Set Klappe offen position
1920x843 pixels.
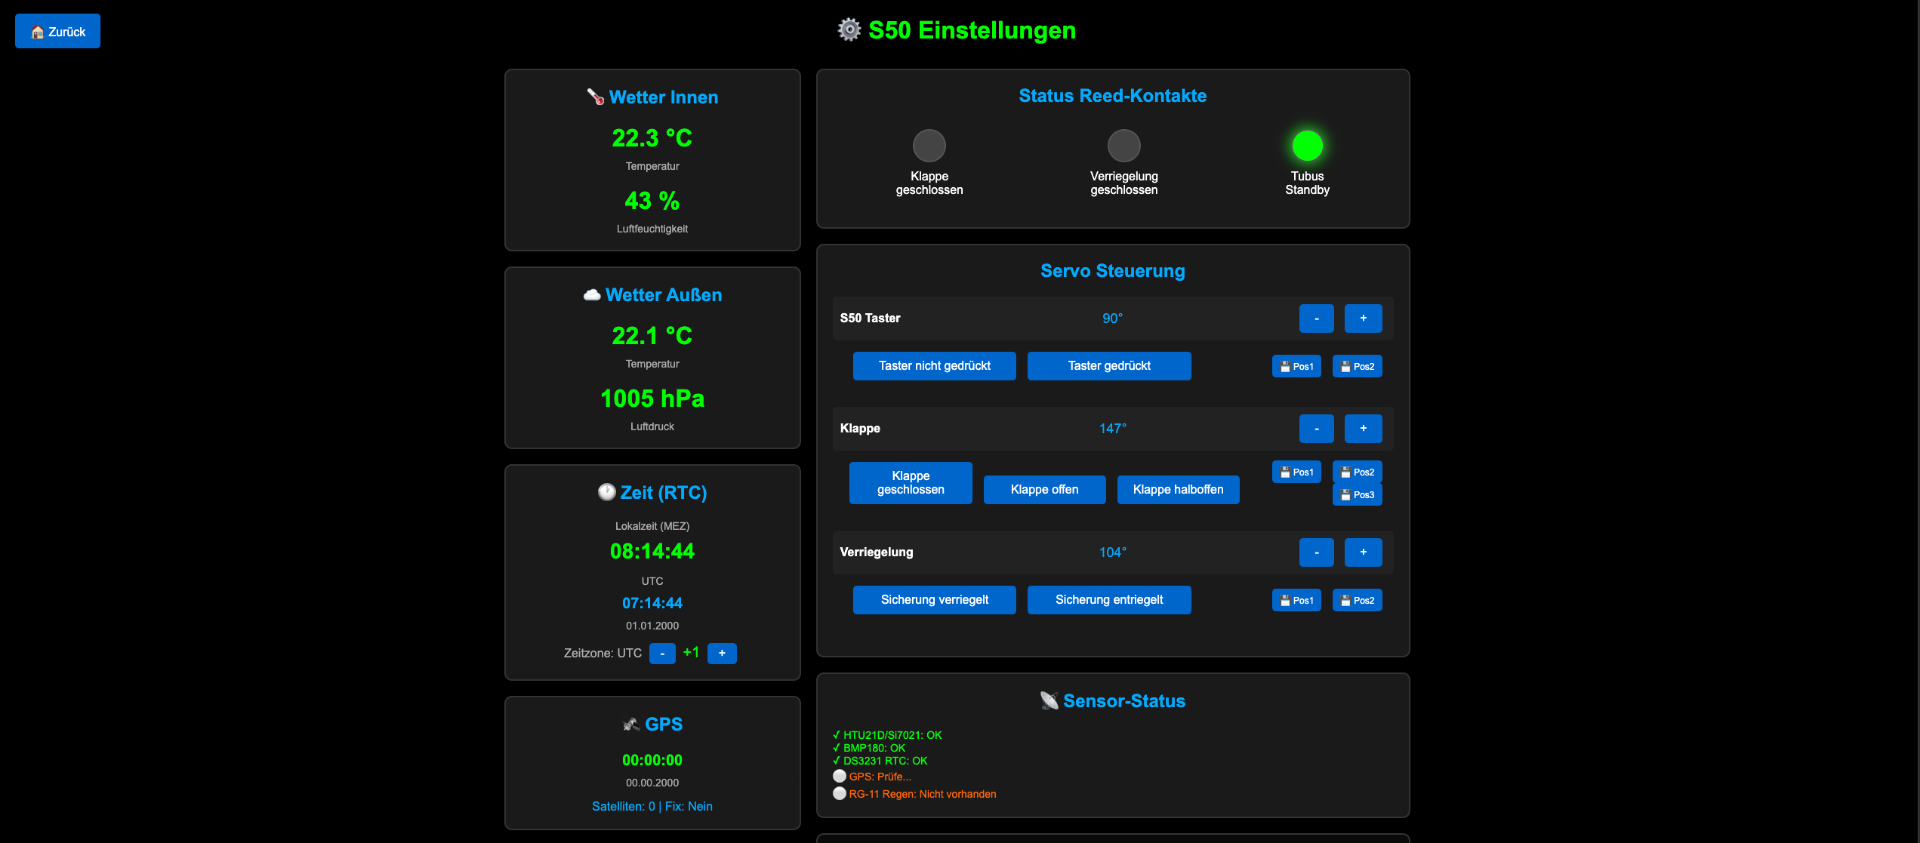(1044, 490)
